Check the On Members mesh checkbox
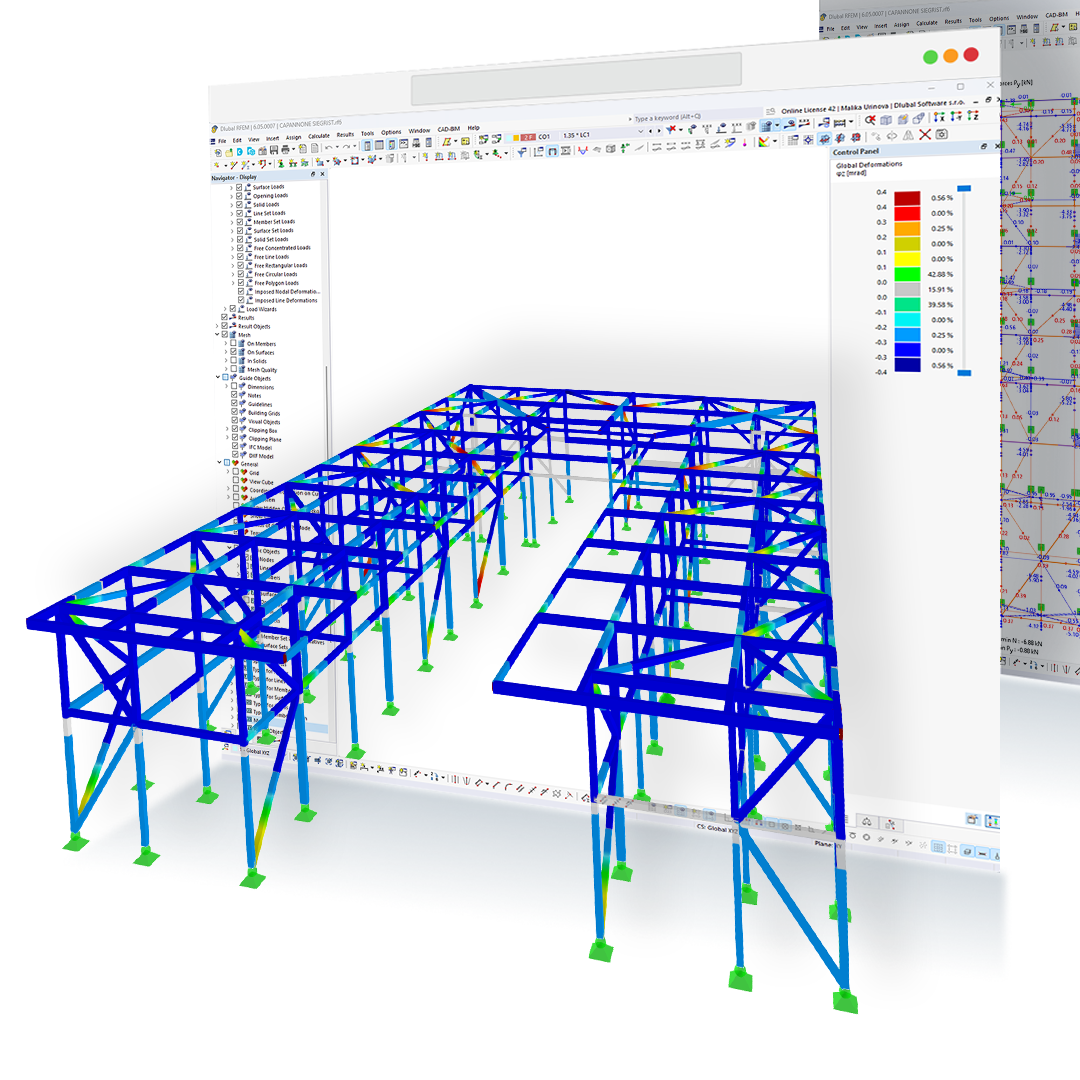The width and height of the screenshot is (1080, 1080). click(233, 343)
